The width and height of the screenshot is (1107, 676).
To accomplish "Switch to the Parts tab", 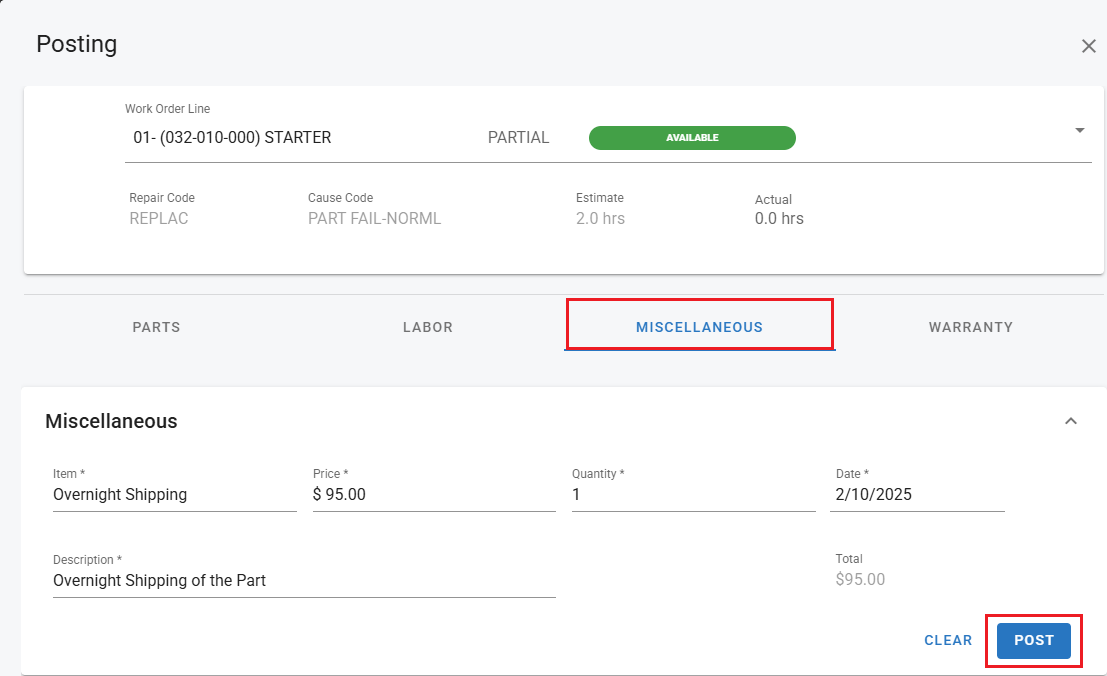I will pyautogui.click(x=156, y=327).
